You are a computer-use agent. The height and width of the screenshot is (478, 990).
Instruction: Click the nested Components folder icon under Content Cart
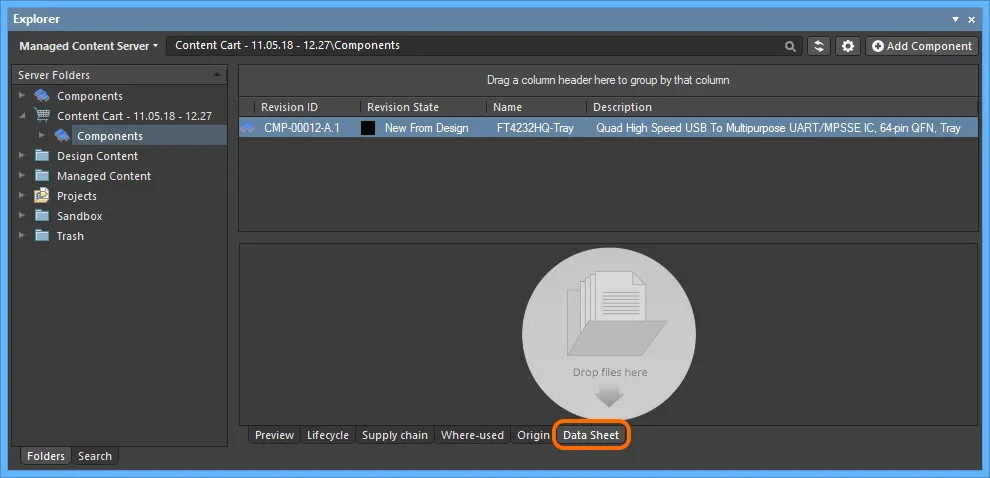pos(63,136)
